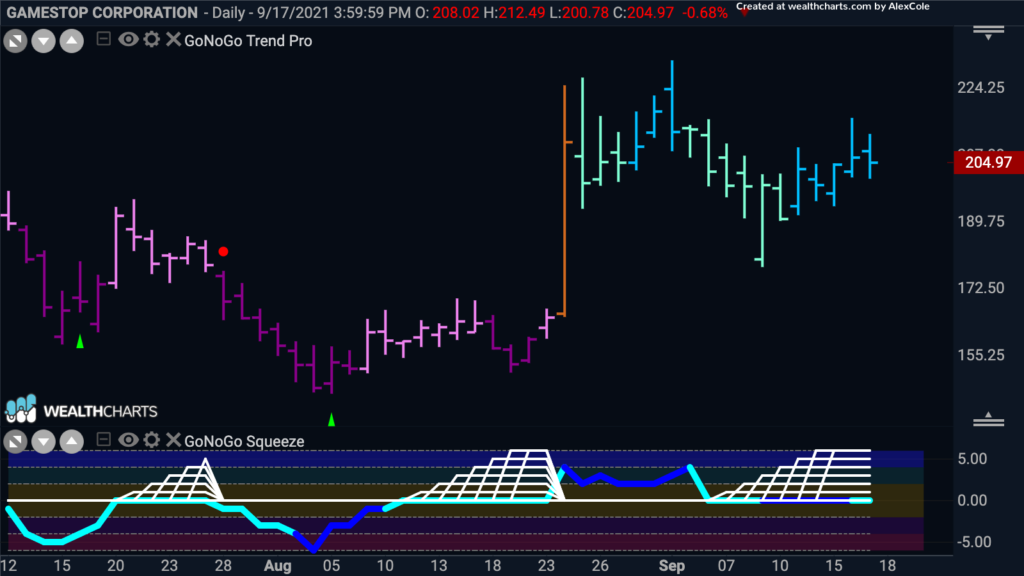Image resolution: width=1024 pixels, height=576 pixels.
Task: Click the Sep date axis label
Action: point(671,566)
